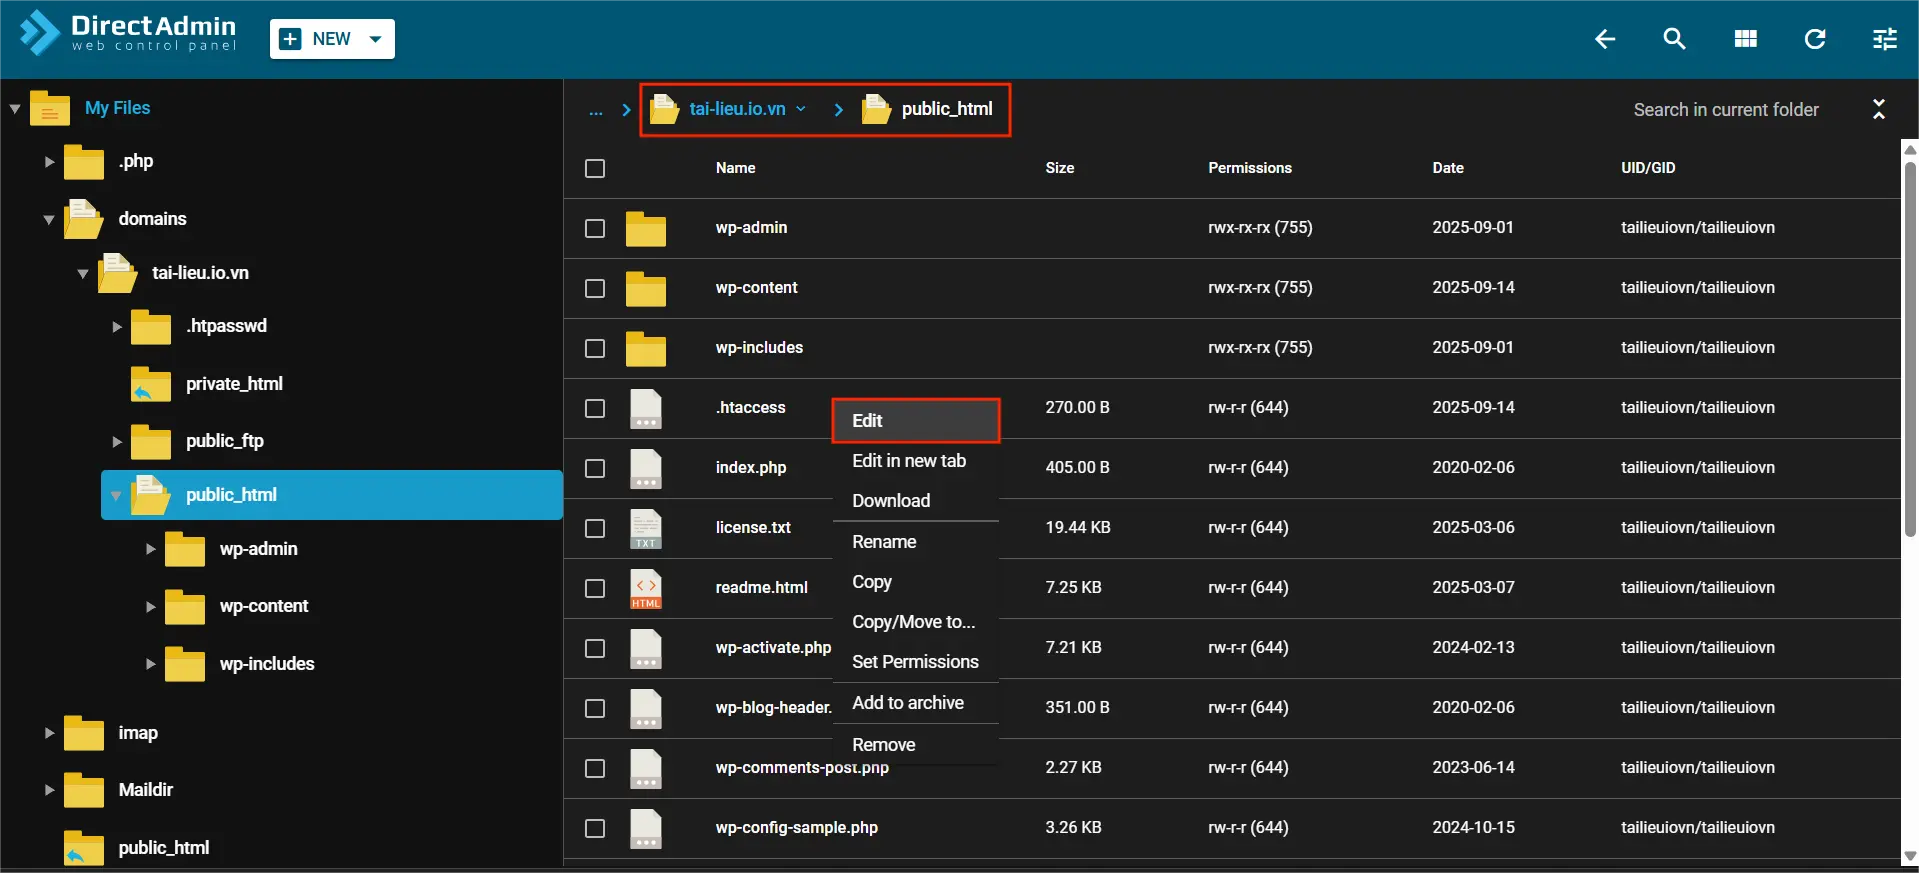Select Copy/Move to... in context menu

(x=916, y=622)
